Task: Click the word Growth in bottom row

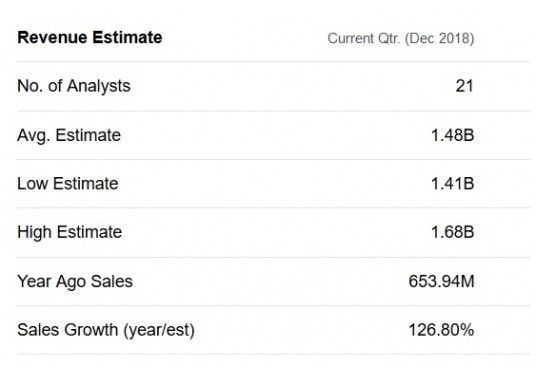Action: [x=91, y=330]
